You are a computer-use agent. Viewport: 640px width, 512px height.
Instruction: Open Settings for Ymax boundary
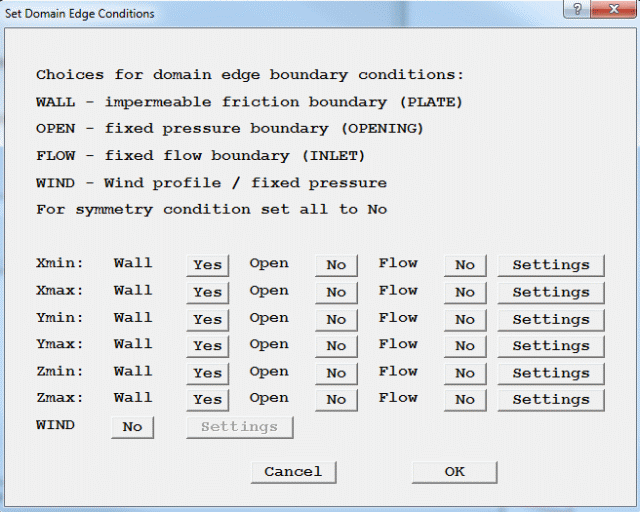tap(551, 345)
